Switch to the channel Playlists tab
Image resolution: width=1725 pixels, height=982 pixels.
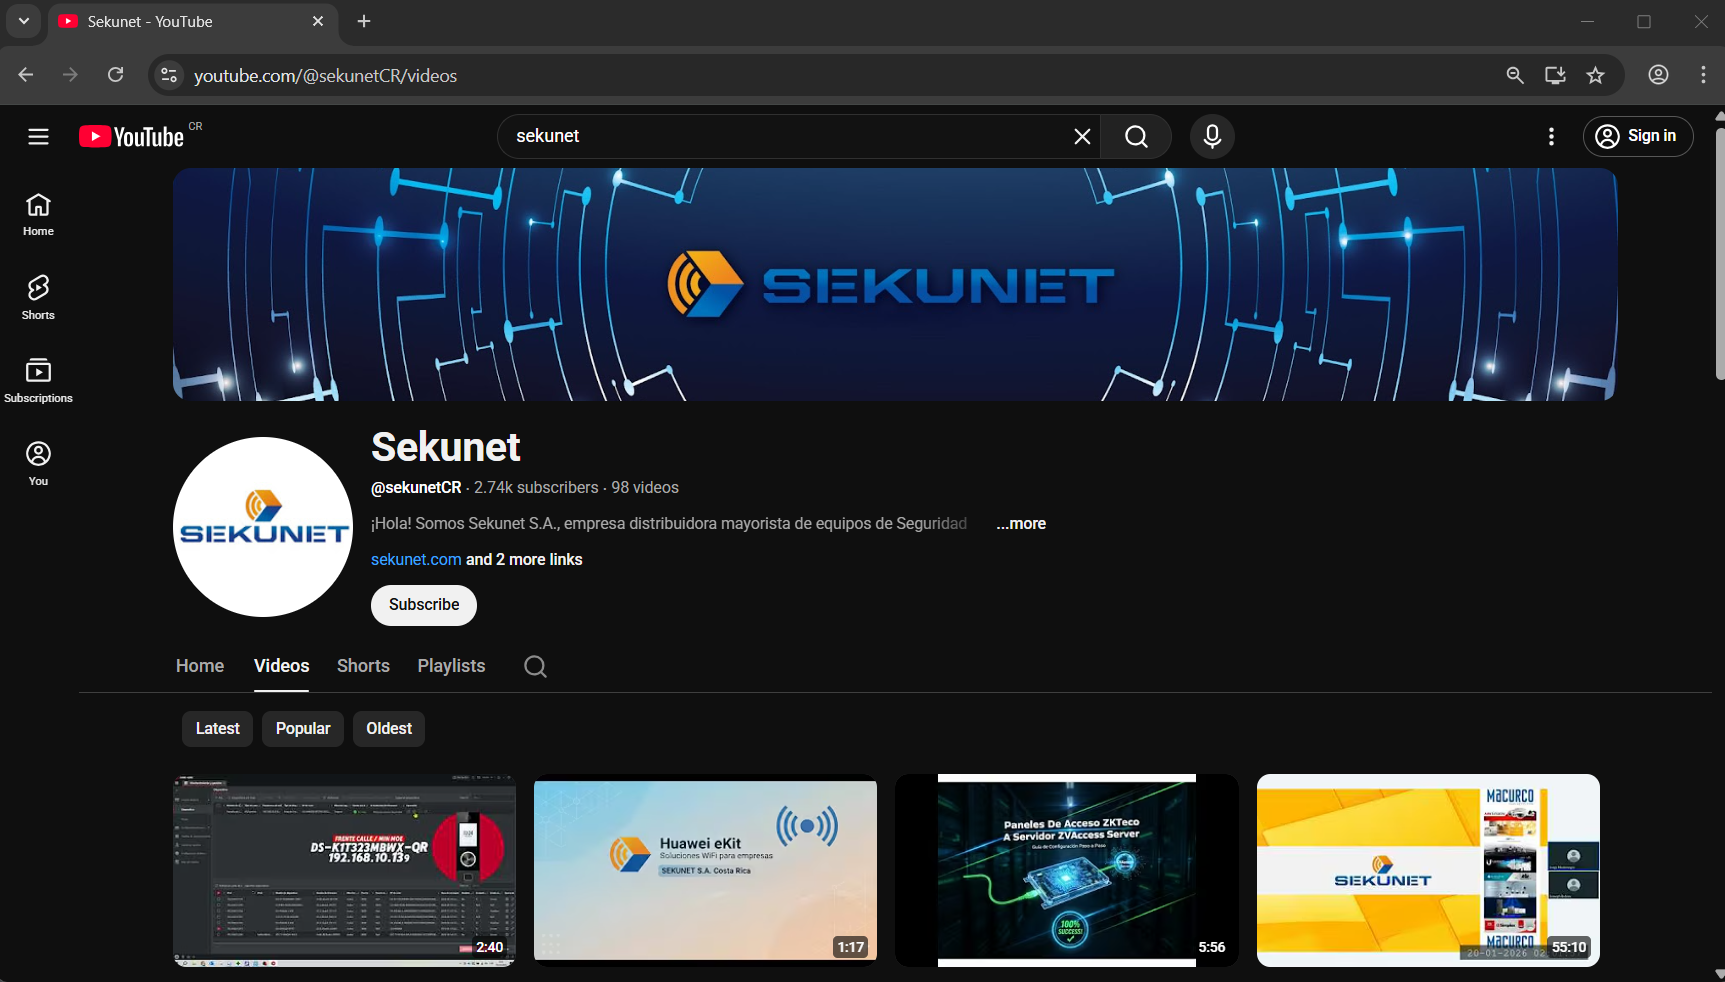(451, 666)
